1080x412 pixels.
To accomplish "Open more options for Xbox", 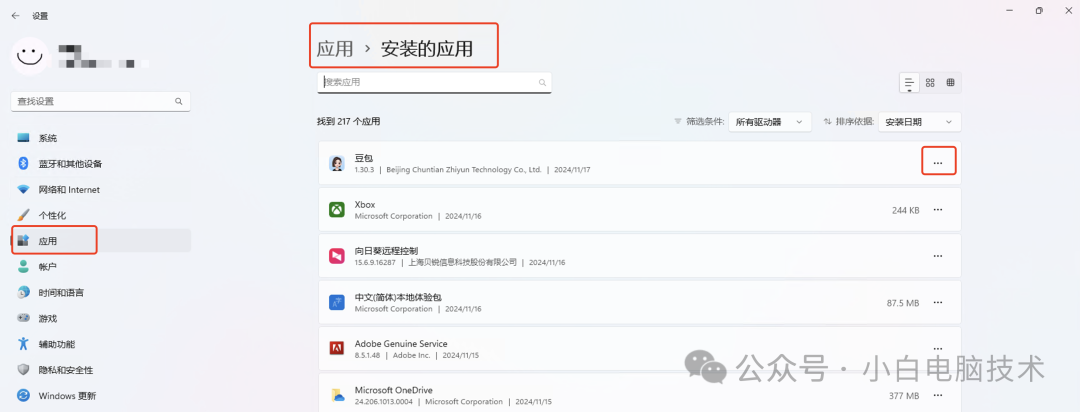I will (937, 209).
